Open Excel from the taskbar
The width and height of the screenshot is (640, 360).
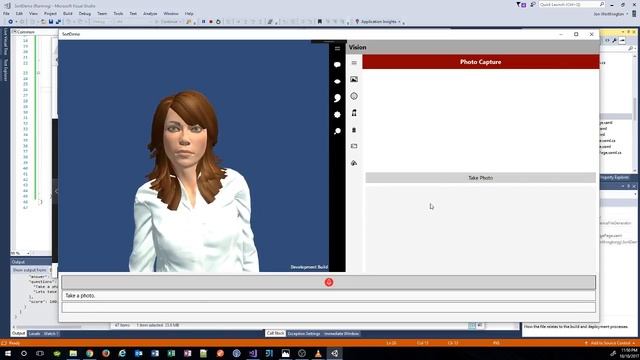171,353
